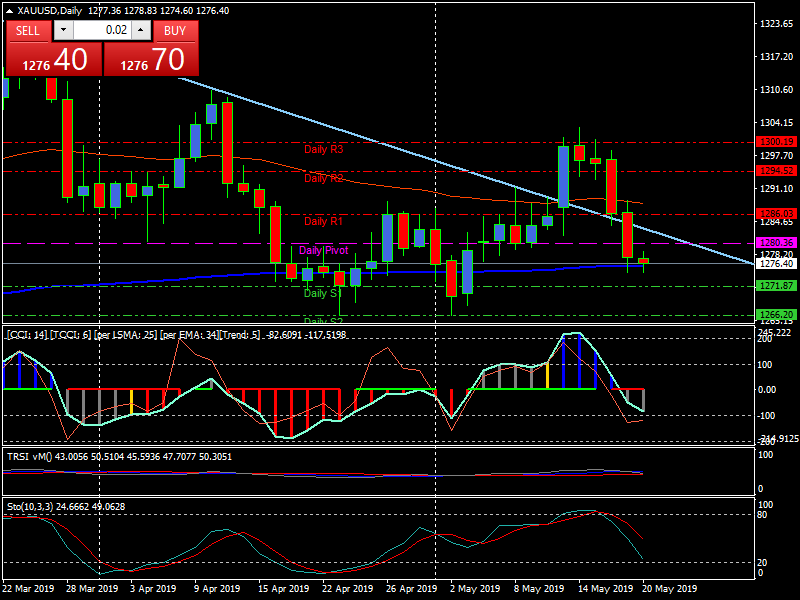Click the BUY button
The width and height of the screenshot is (800, 600).
(x=175, y=31)
